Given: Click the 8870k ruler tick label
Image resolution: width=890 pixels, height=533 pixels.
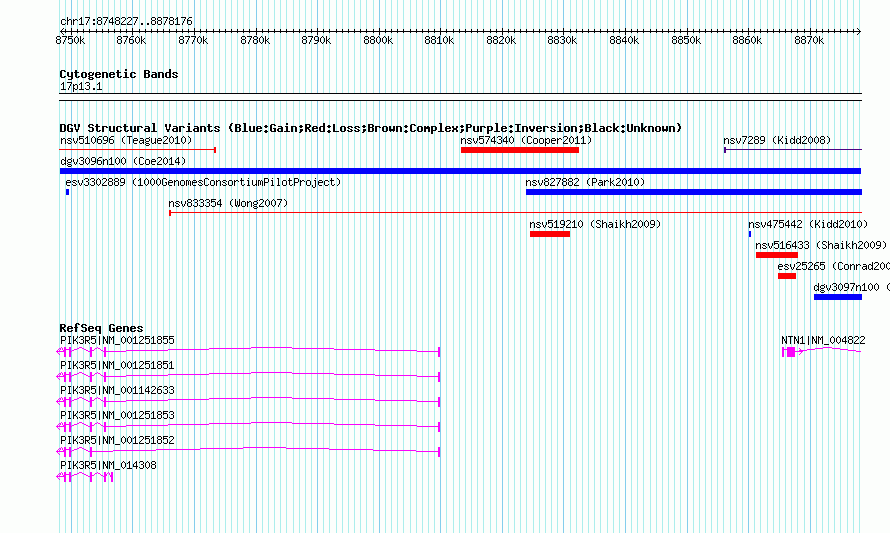Looking at the screenshot, I should (809, 40).
